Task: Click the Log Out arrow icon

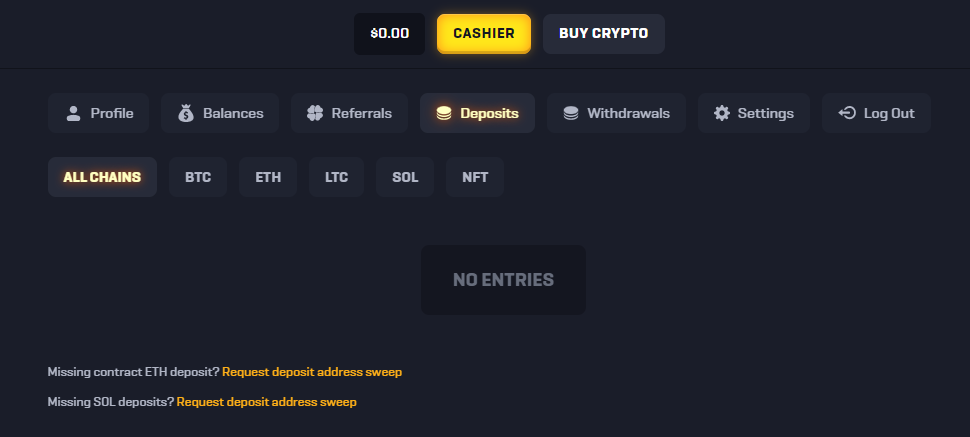Action: [x=847, y=113]
